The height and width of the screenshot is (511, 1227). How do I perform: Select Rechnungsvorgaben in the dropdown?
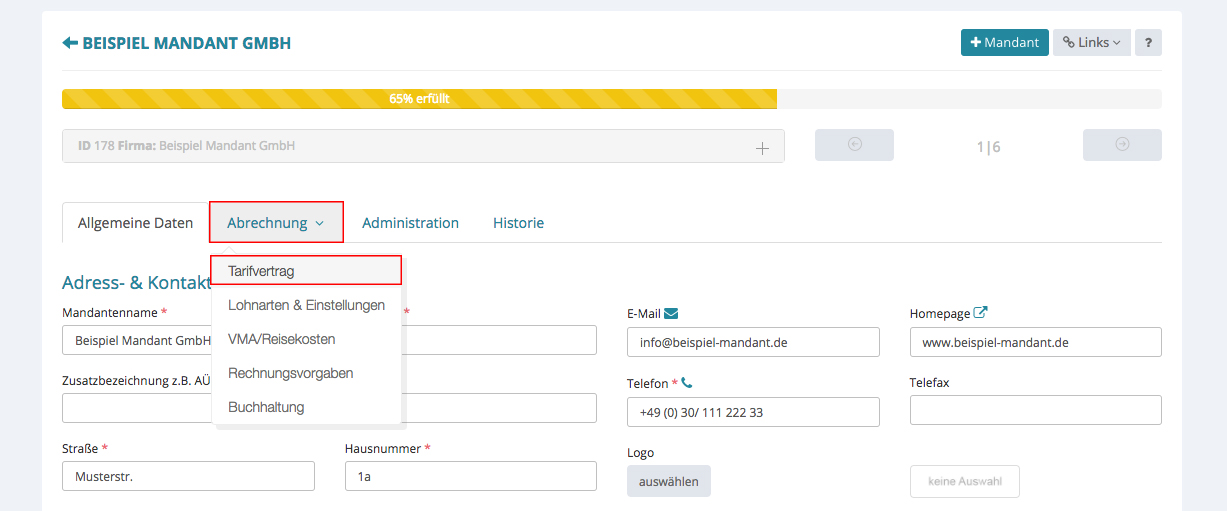point(290,373)
